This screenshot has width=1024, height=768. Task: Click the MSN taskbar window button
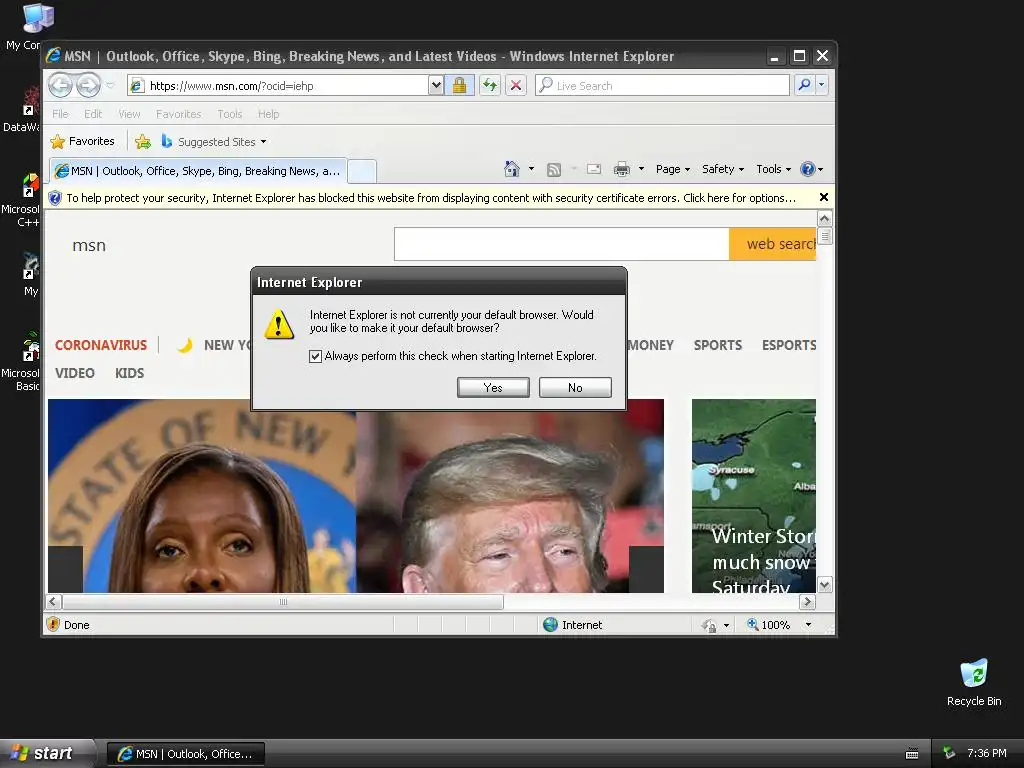186,754
